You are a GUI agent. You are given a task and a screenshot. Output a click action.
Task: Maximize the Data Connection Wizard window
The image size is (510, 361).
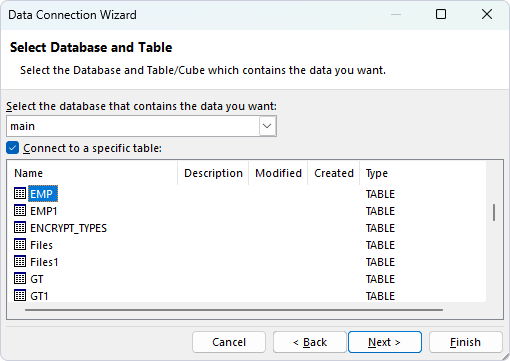441,14
